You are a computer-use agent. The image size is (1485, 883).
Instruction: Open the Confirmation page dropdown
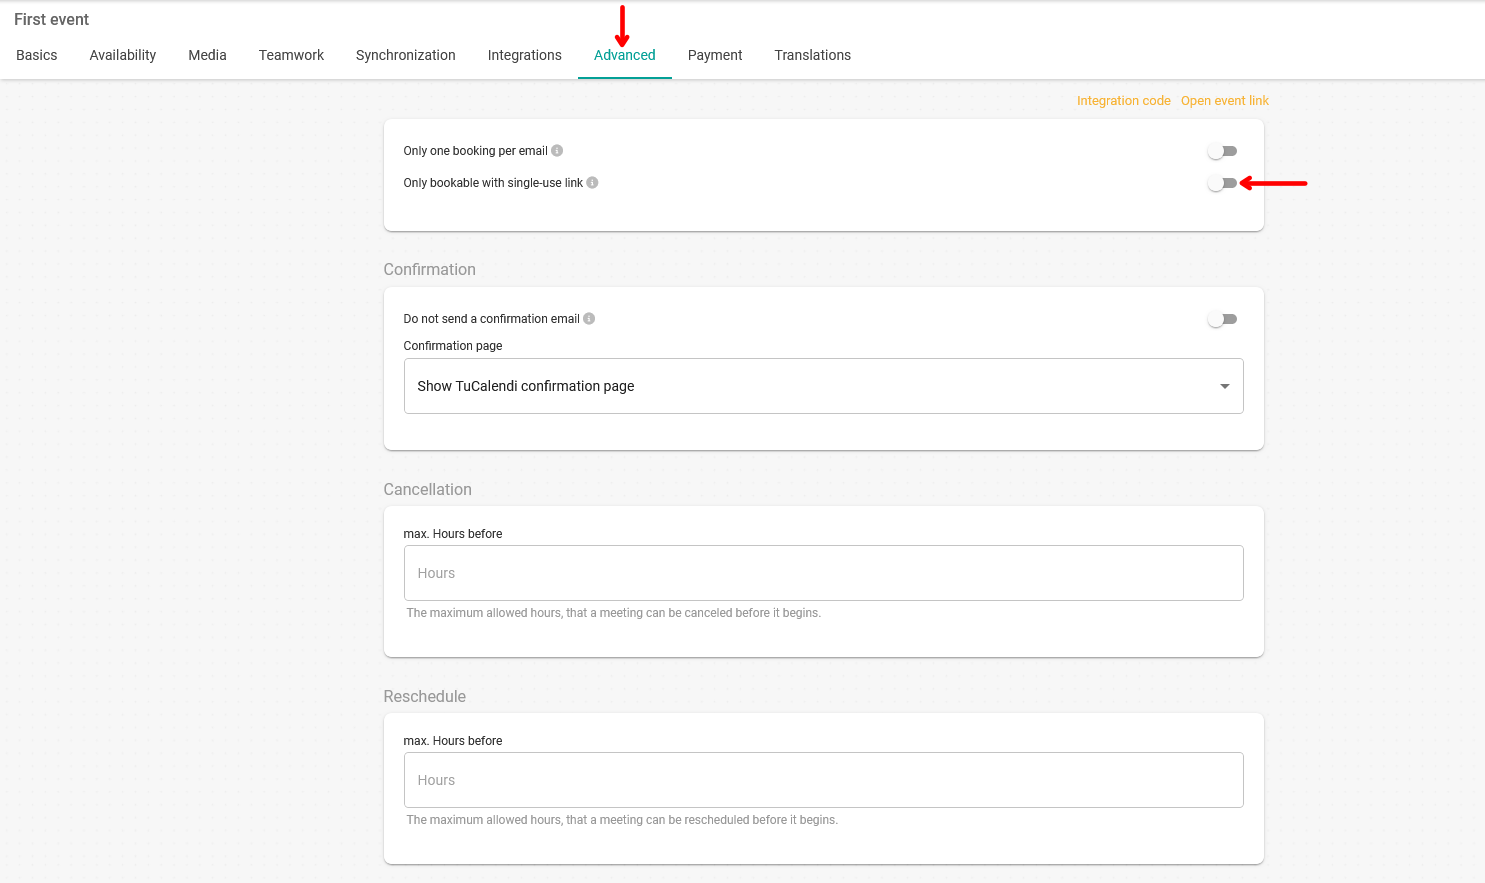pos(822,386)
